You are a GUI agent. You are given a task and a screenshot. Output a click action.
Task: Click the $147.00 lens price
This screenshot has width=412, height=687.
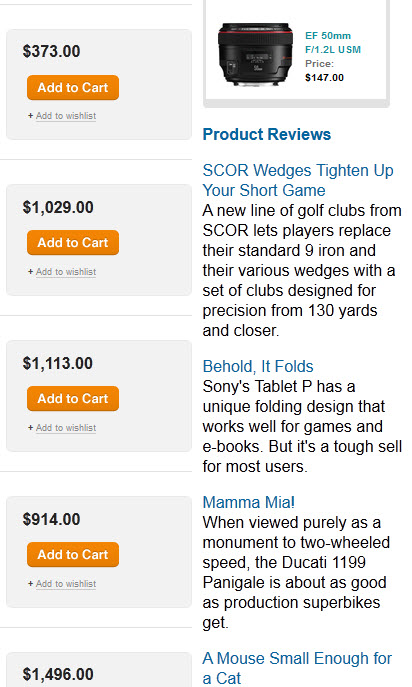click(x=324, y=78)
